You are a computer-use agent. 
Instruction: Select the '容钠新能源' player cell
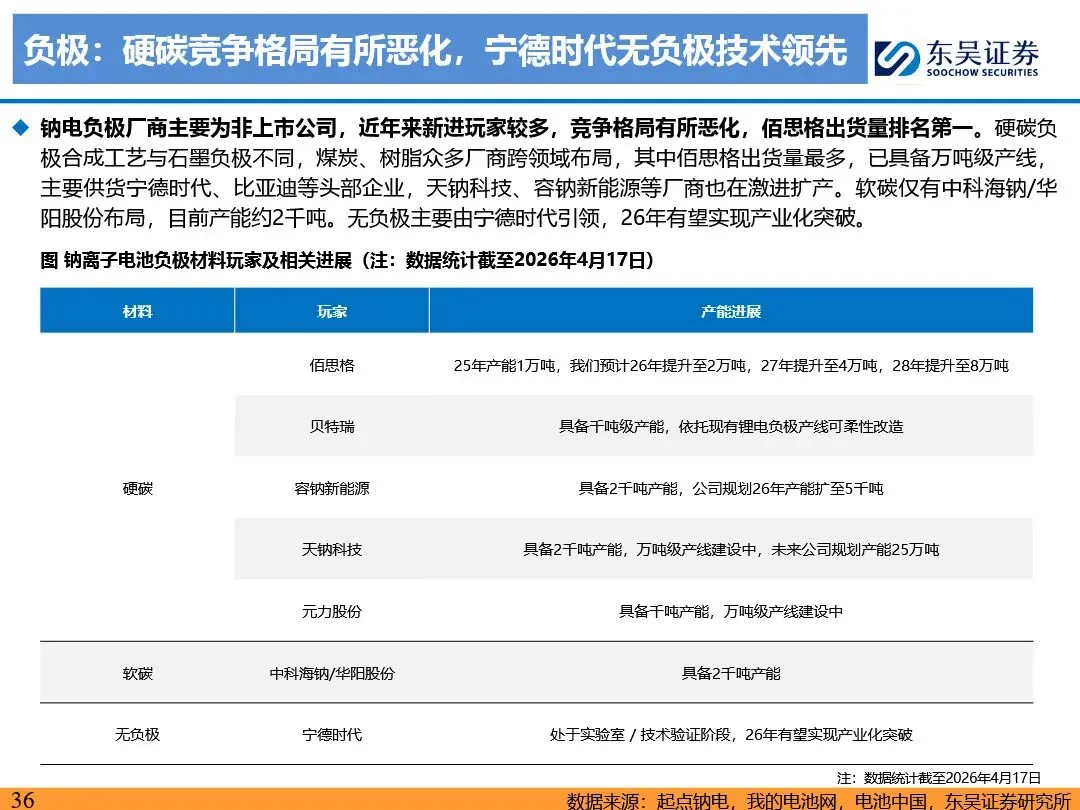click(331, 488)
